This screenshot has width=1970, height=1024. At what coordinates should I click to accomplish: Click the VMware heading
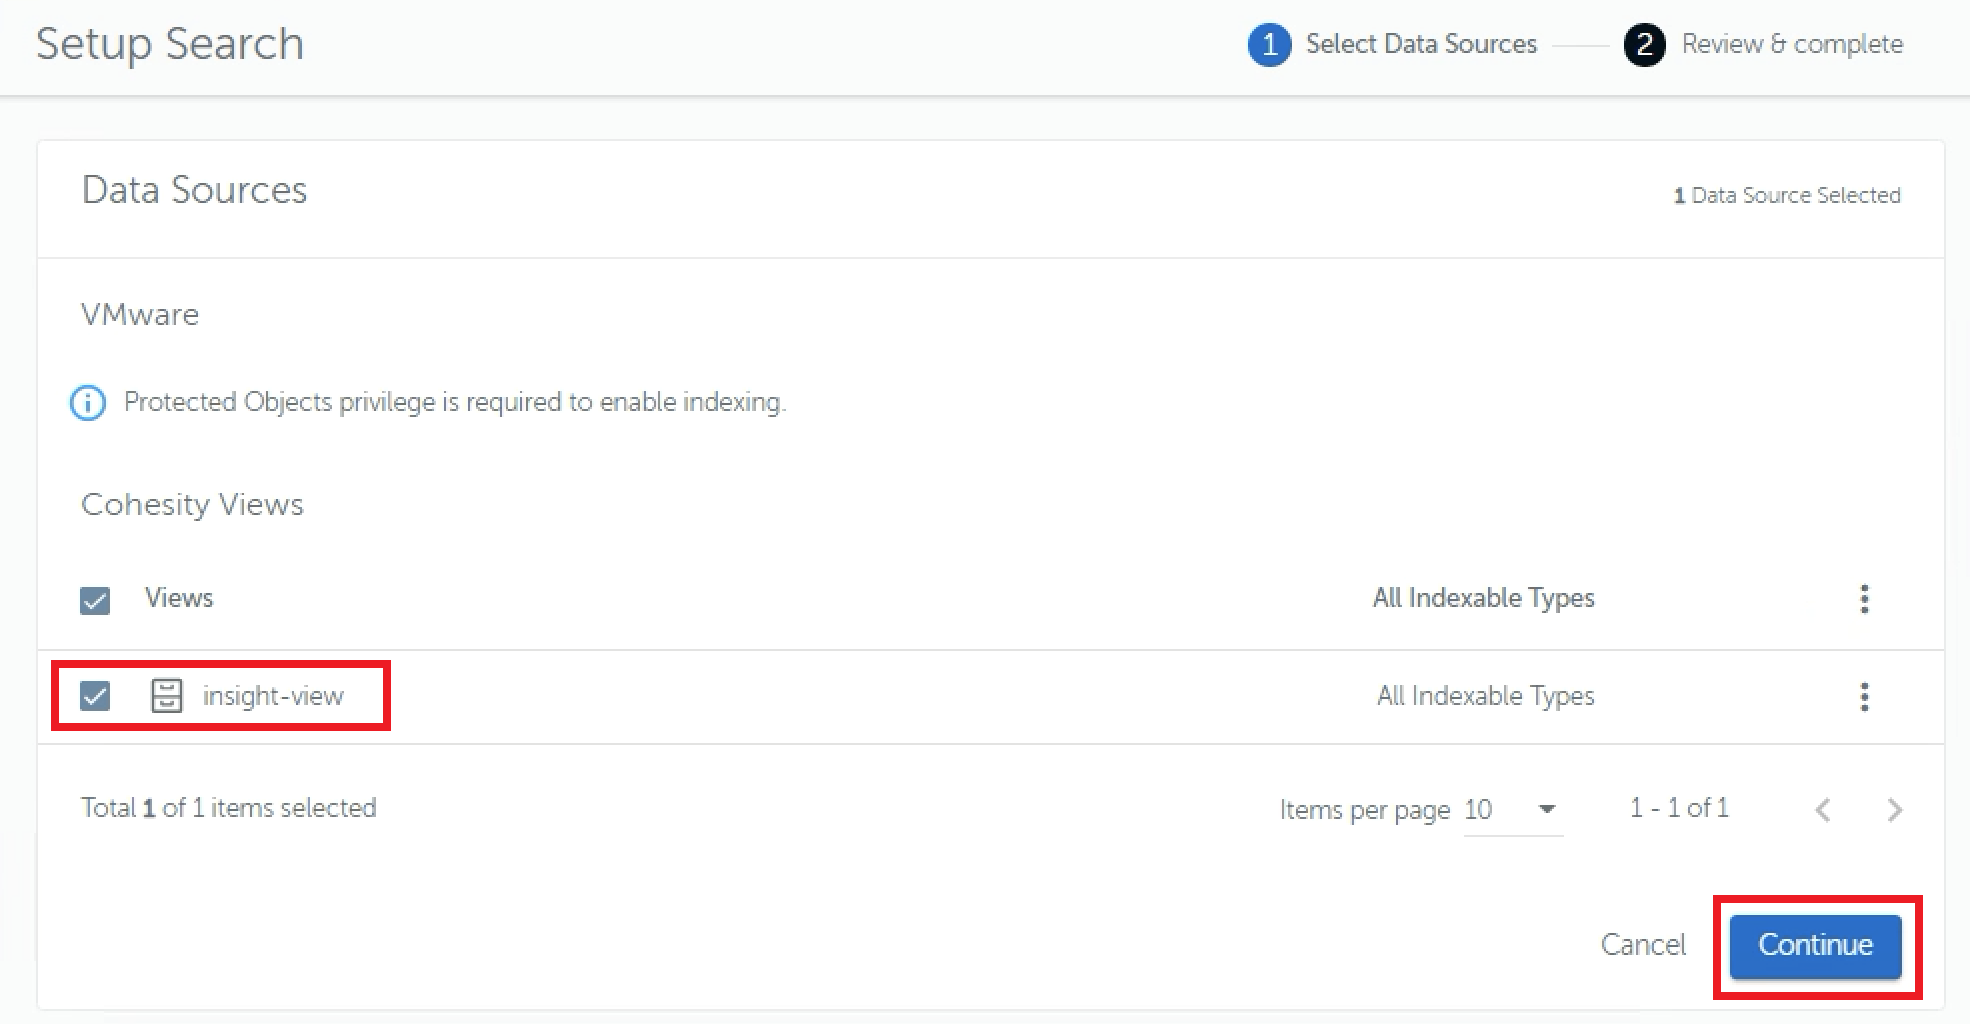(140, 315)
